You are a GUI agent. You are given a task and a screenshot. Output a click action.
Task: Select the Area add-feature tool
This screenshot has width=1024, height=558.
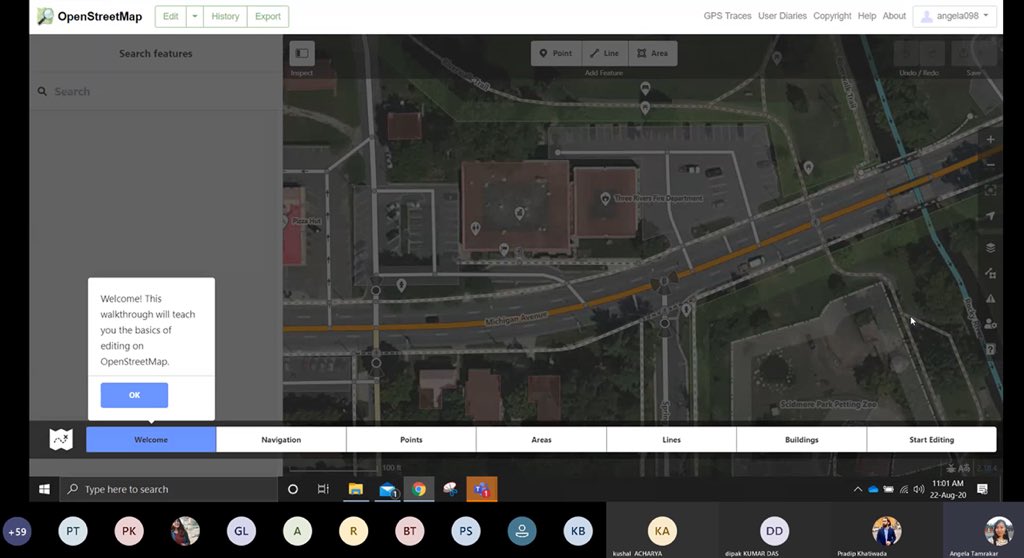click(653, 54)
